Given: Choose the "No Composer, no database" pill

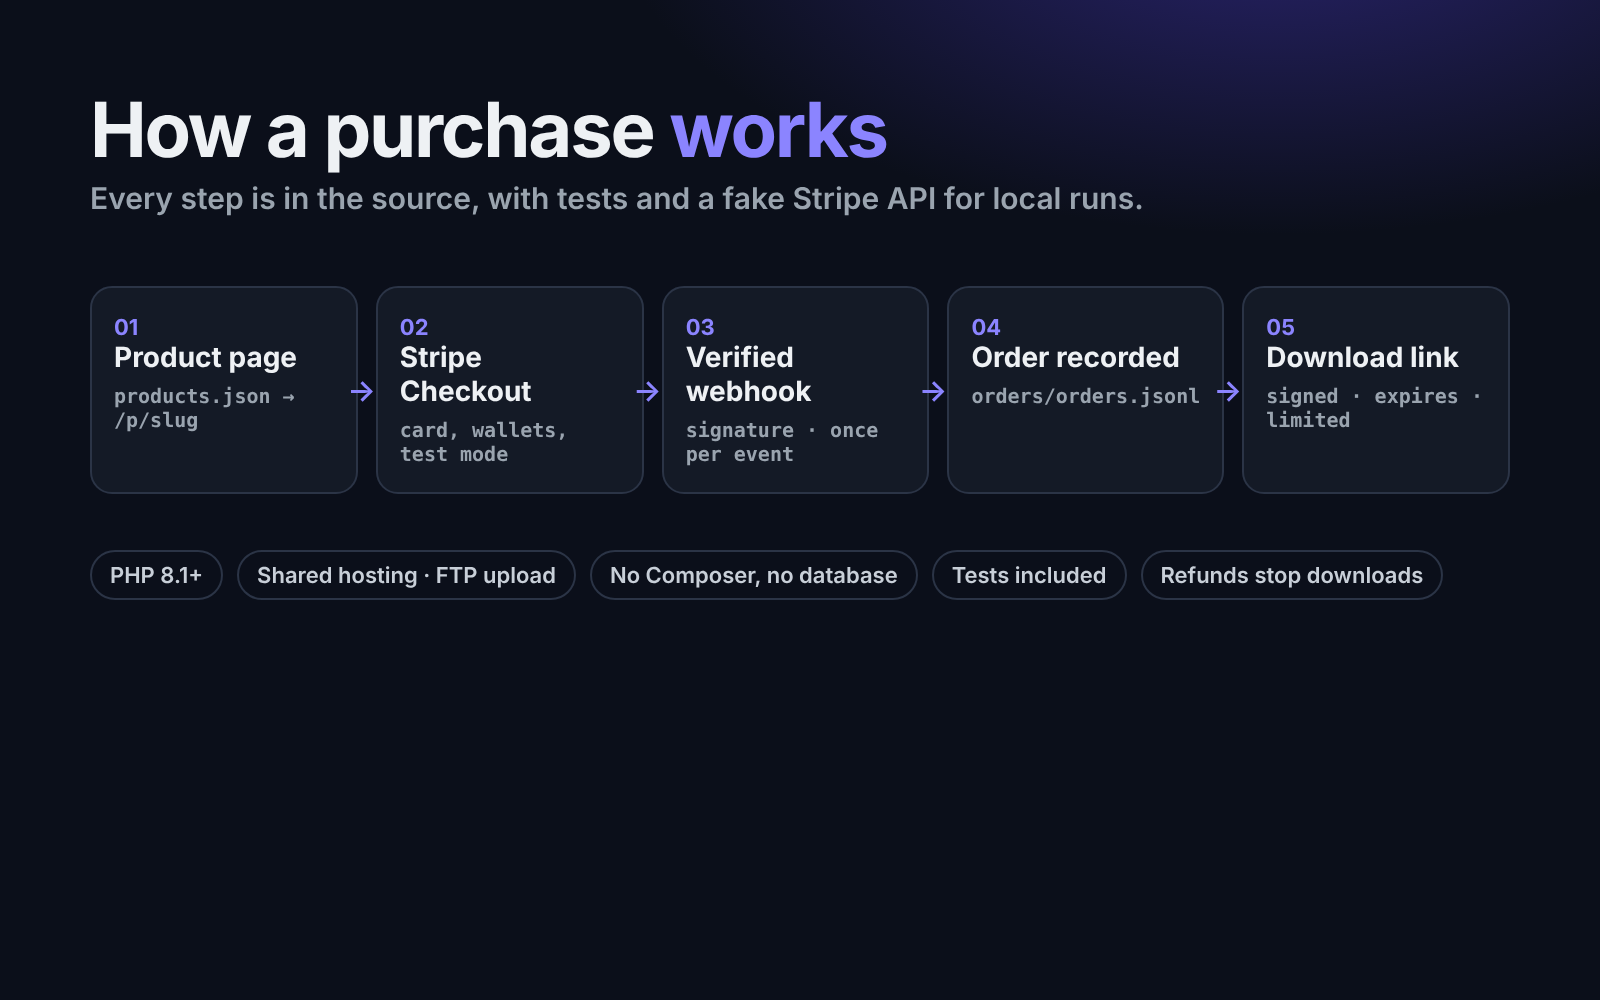Looking at the screenshot, I should point(754,575).
